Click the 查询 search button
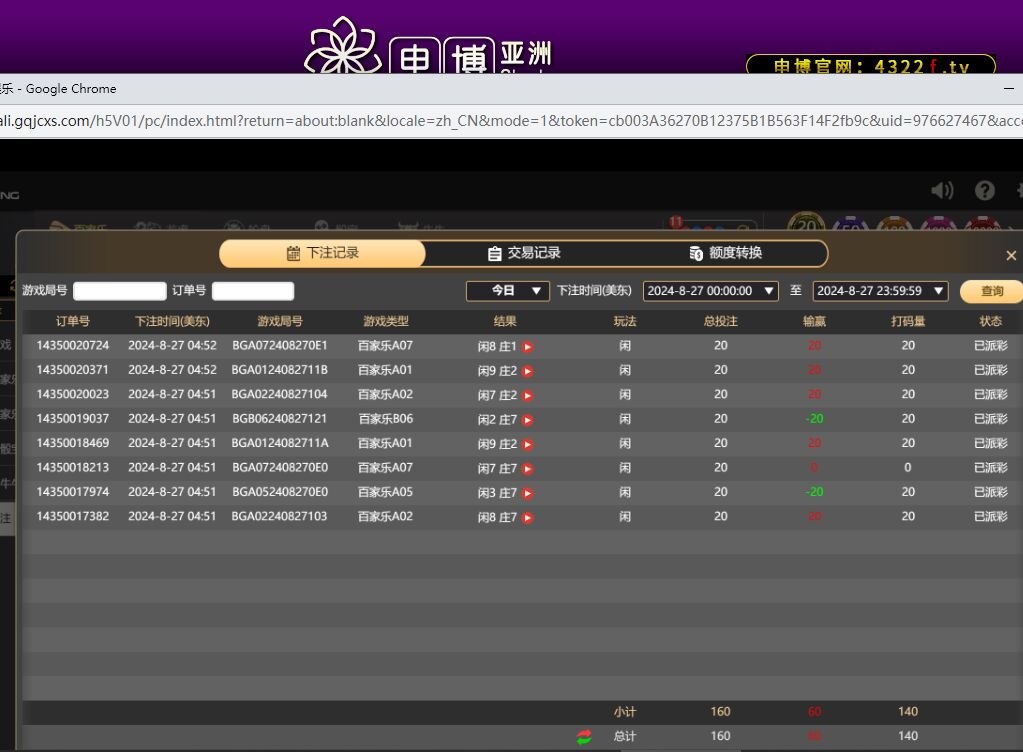 (991, 291)
